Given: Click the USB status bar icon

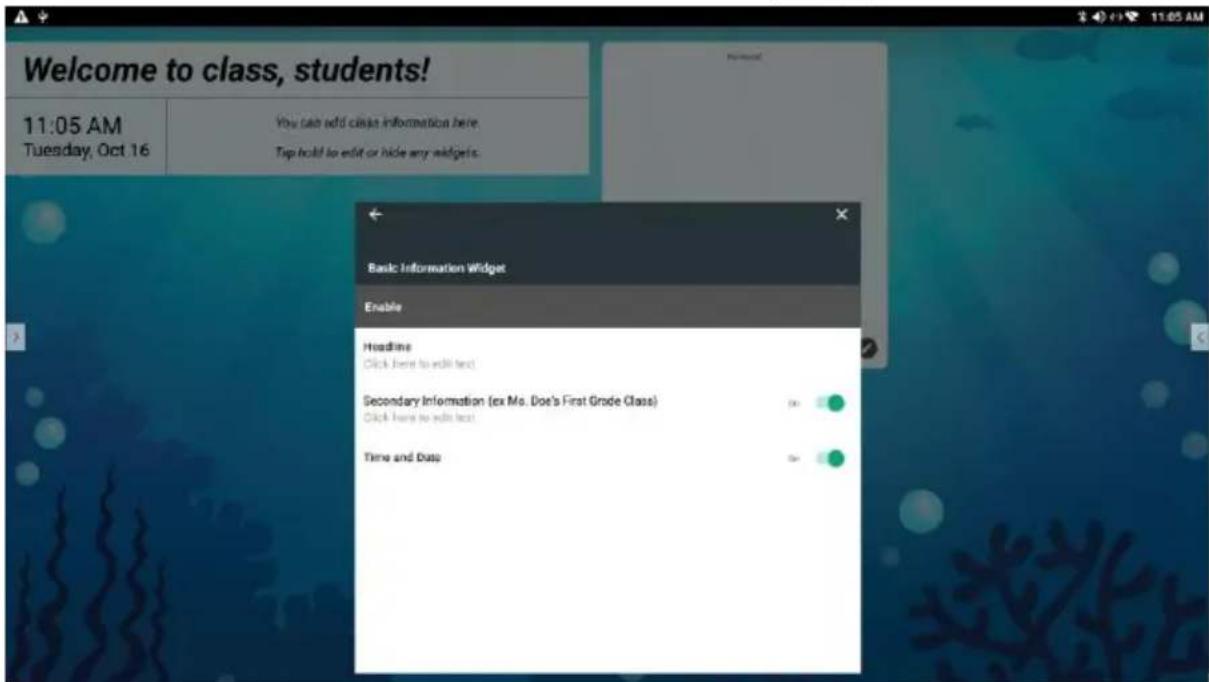Looking at the screenshot, I should tap(41, 19).
